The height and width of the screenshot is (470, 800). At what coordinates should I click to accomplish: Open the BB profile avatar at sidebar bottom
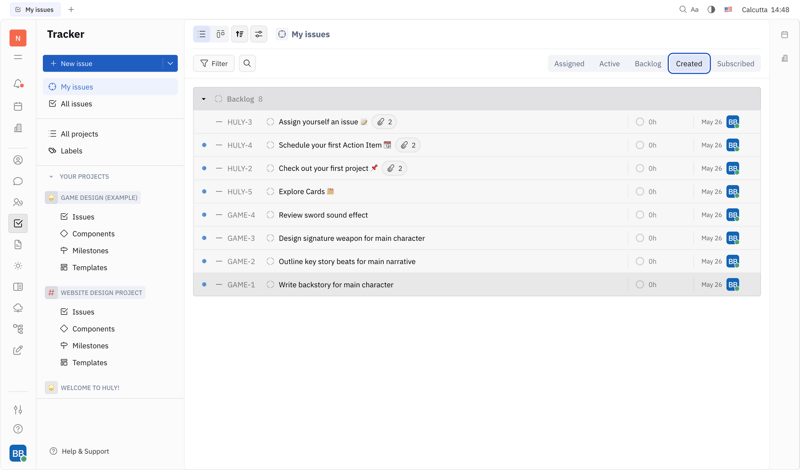18,453
